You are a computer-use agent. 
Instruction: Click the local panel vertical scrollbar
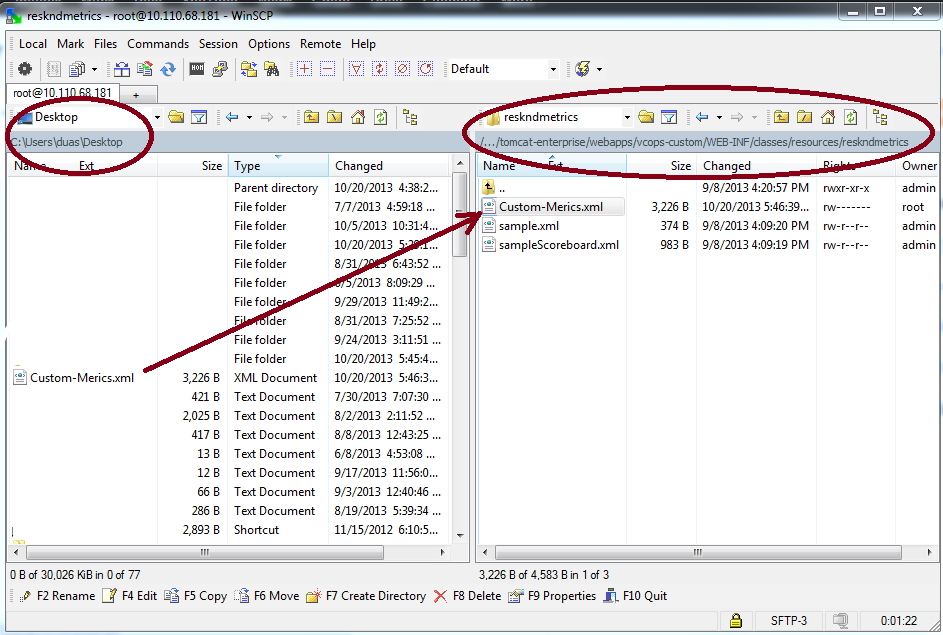460,350
